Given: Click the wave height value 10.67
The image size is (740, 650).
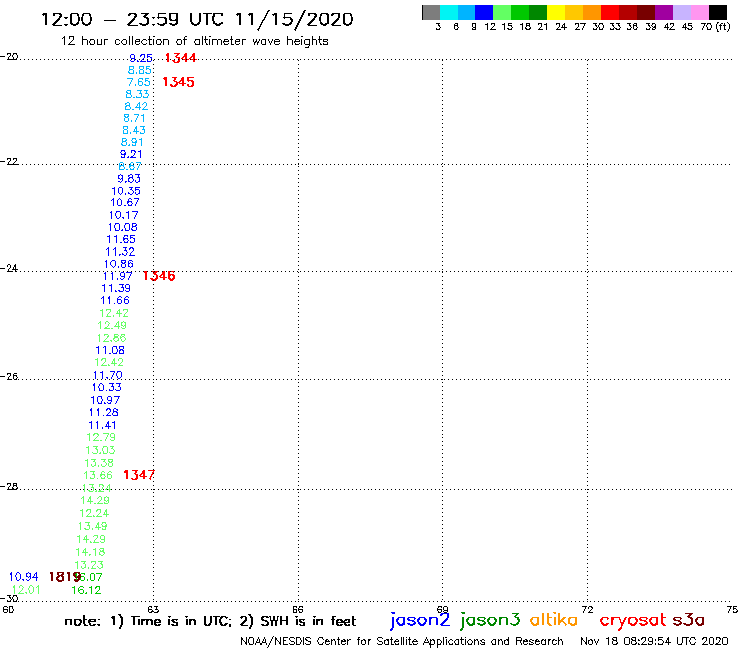Looking at the screenshot, I should click(125, 203).
